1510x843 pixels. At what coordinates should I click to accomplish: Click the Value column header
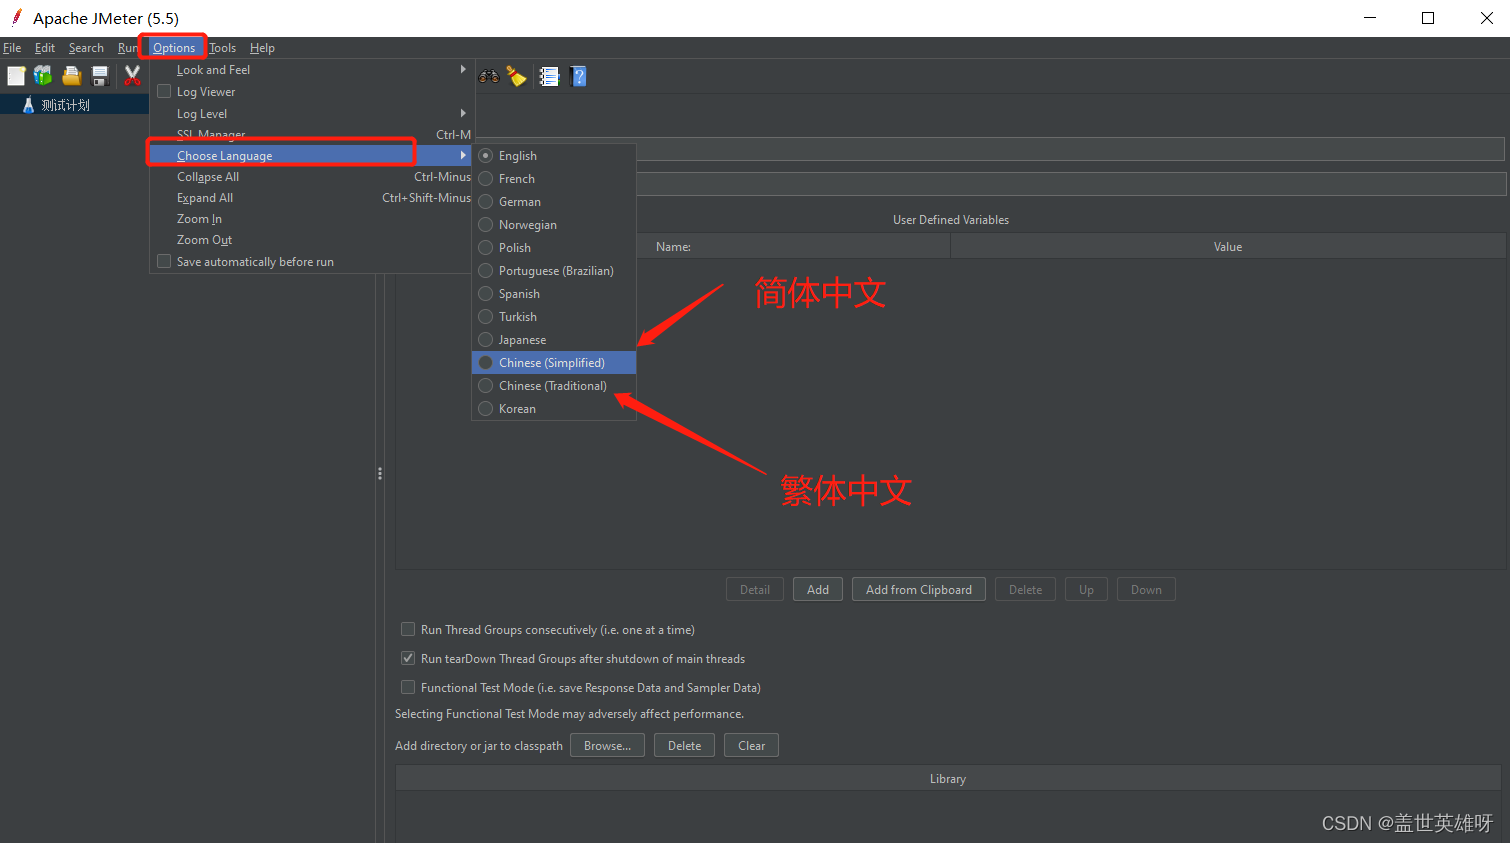(x=1228, y=246)
